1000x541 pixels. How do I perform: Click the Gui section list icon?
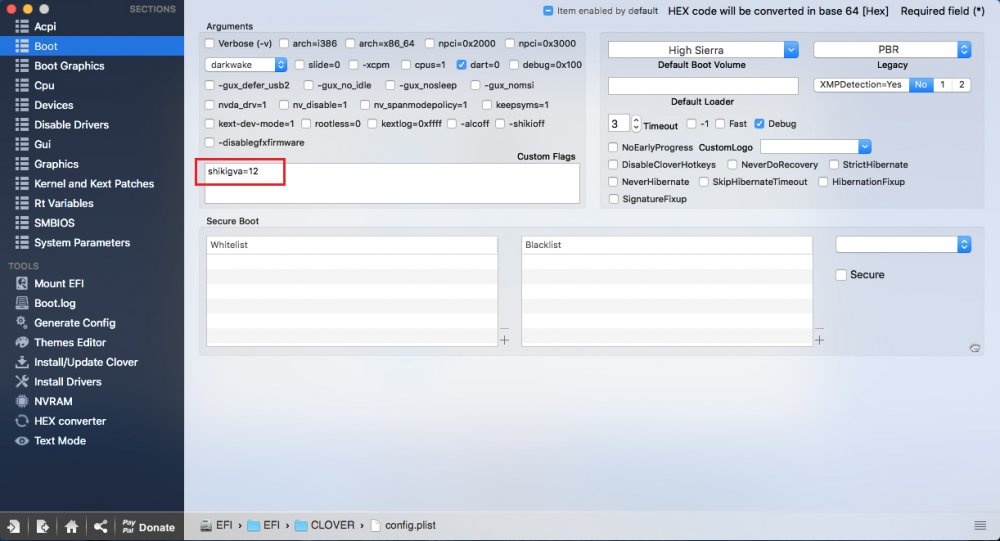(x=22, y=144)
